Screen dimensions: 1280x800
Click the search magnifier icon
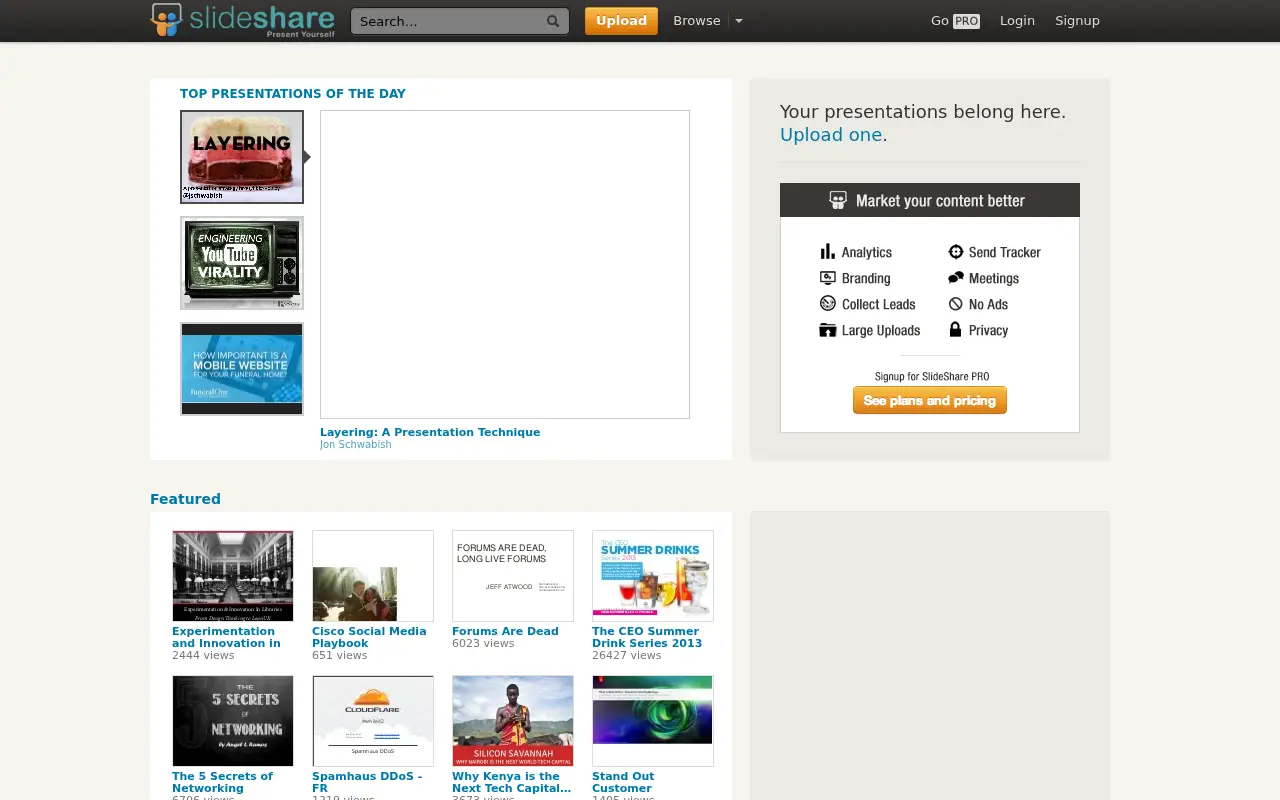click(x=553, y=21)
